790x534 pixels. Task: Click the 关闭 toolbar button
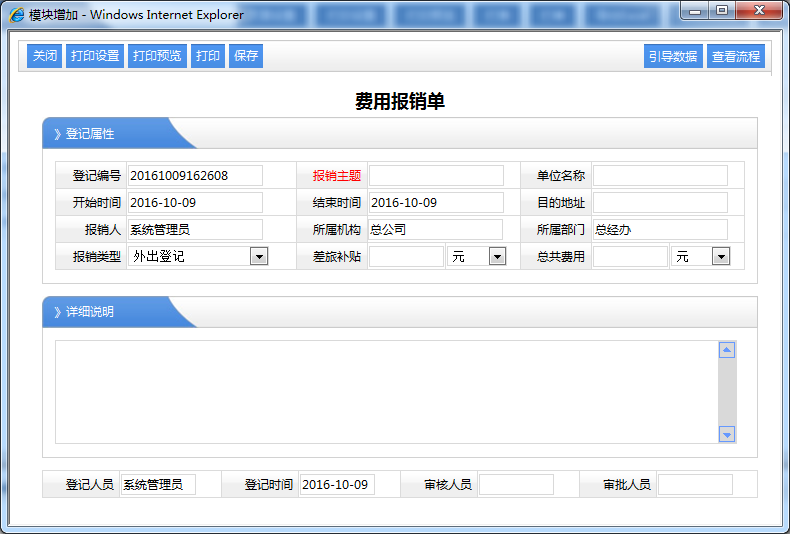45,56
